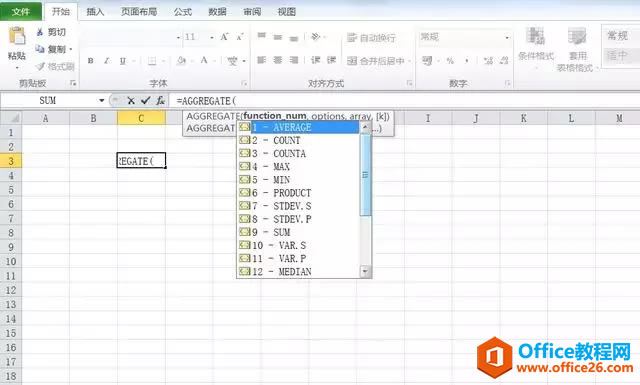Open the Formulas ribbon tab
The image size is (640, 385).
click(182, 12)
